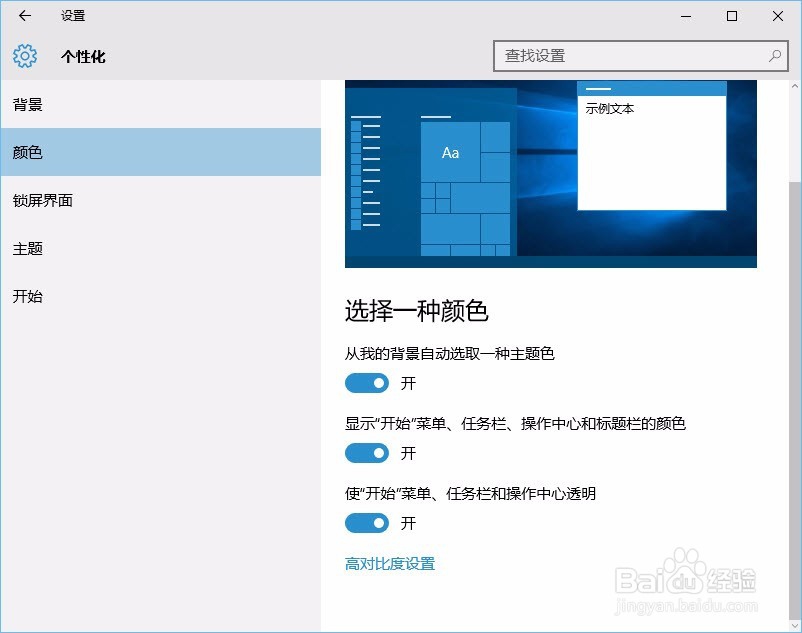802x633 pixels.
Task: Open the 锁屏界面 section
Action: pos(161,200)
